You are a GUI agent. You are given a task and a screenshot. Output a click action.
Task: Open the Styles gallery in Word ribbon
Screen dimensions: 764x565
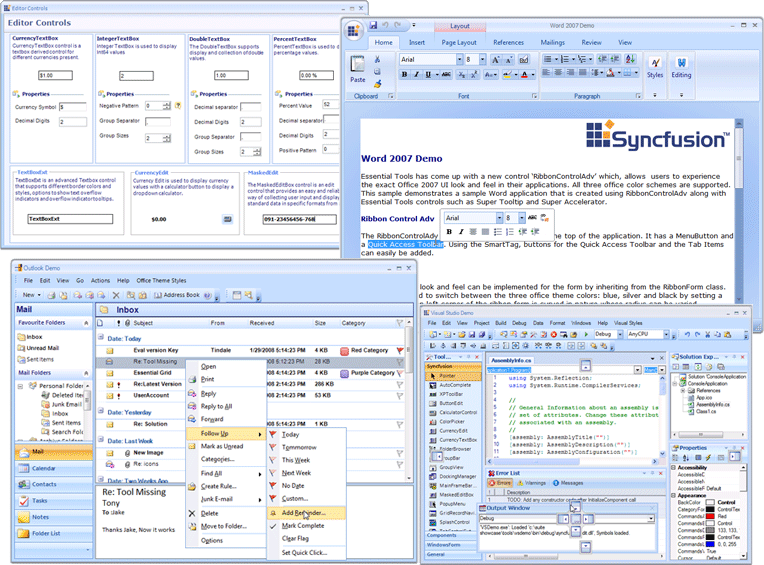(655, 66)
